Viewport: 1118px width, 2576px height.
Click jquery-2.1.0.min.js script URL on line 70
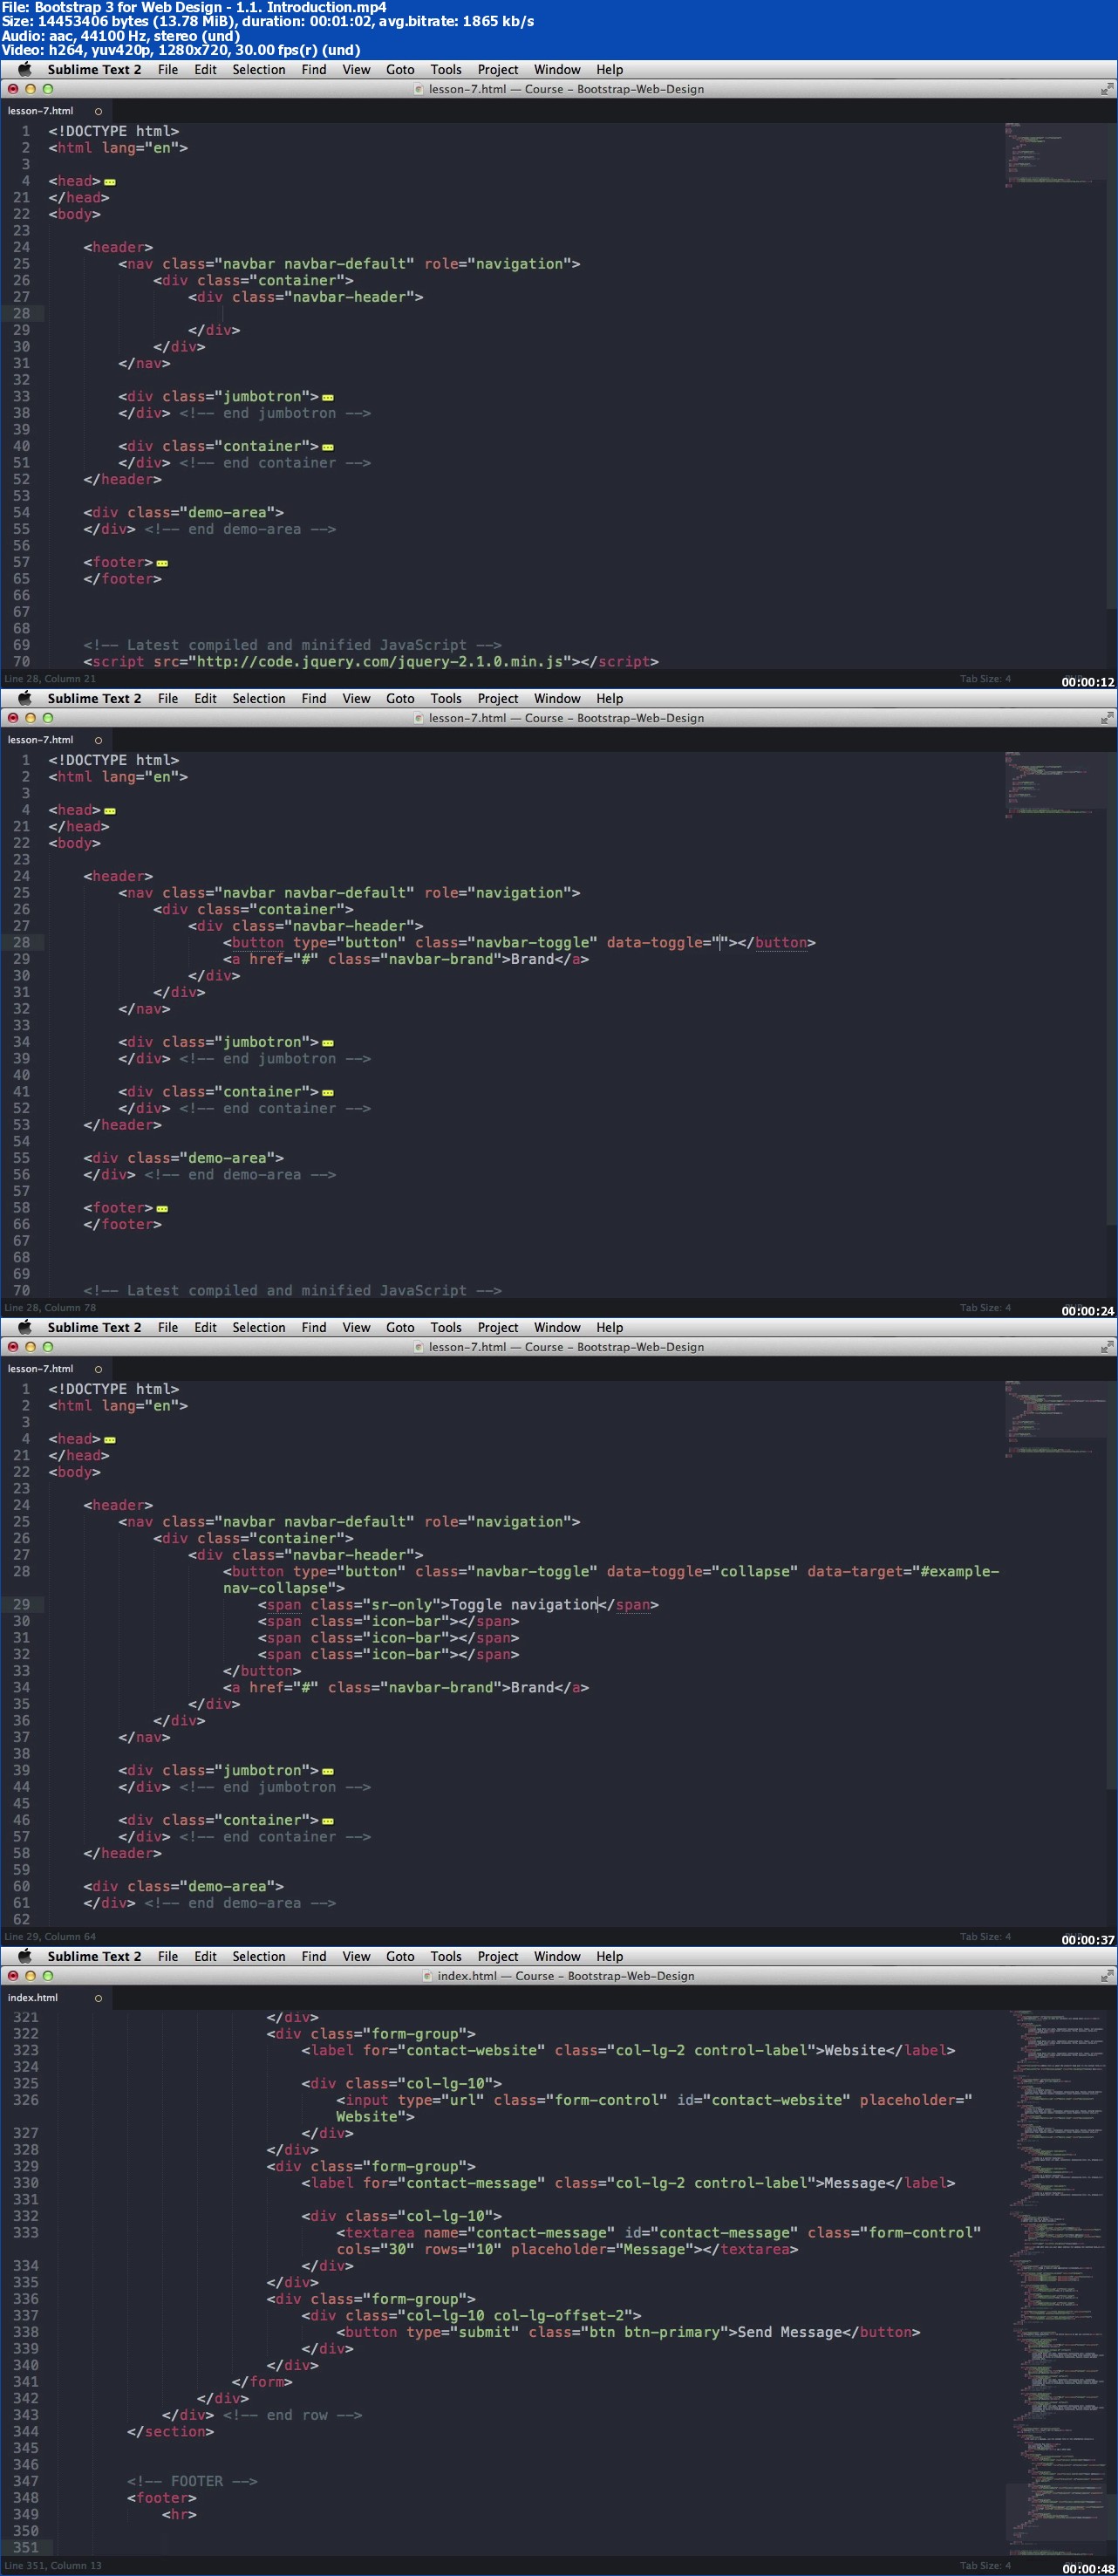point(380,661)
